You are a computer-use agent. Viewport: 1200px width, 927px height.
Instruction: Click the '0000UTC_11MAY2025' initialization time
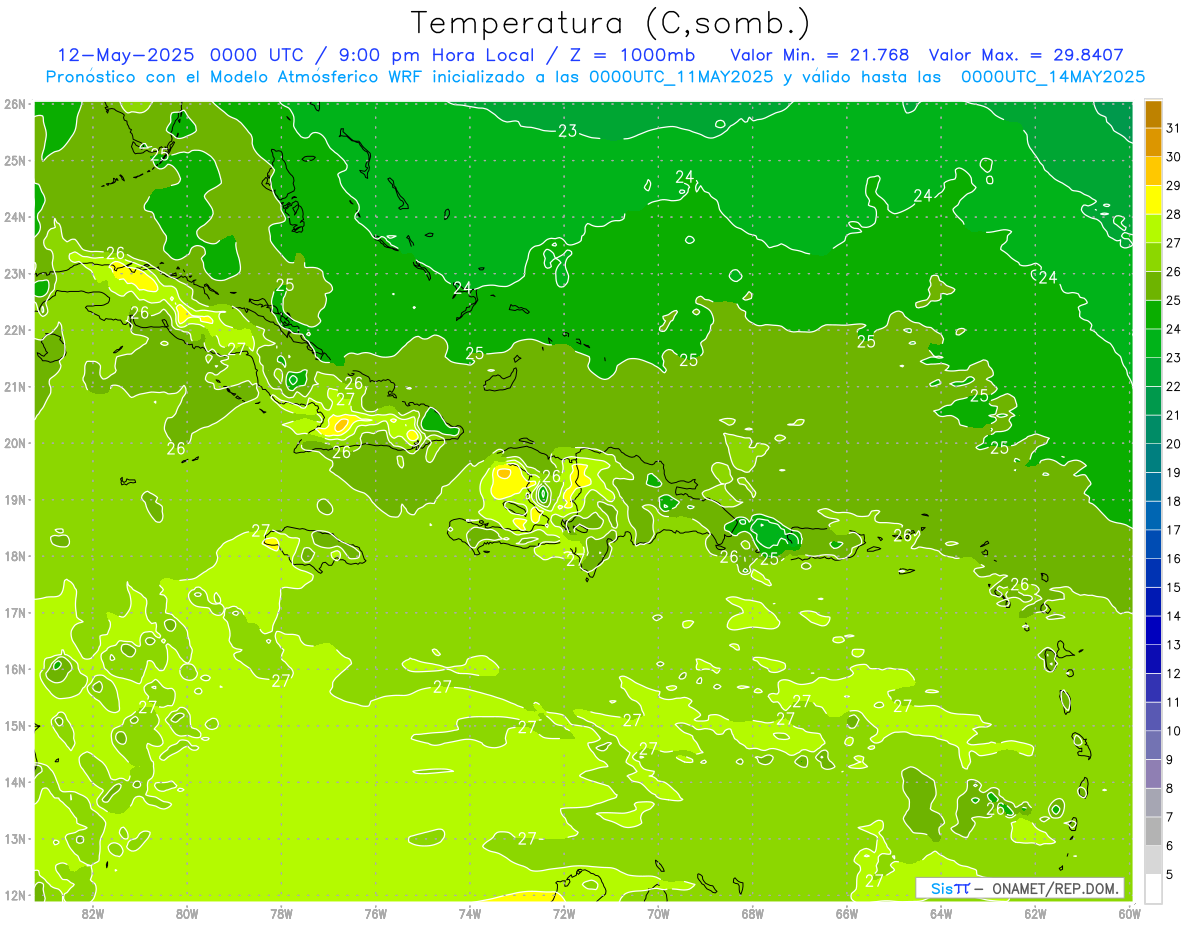click(680, 76)
